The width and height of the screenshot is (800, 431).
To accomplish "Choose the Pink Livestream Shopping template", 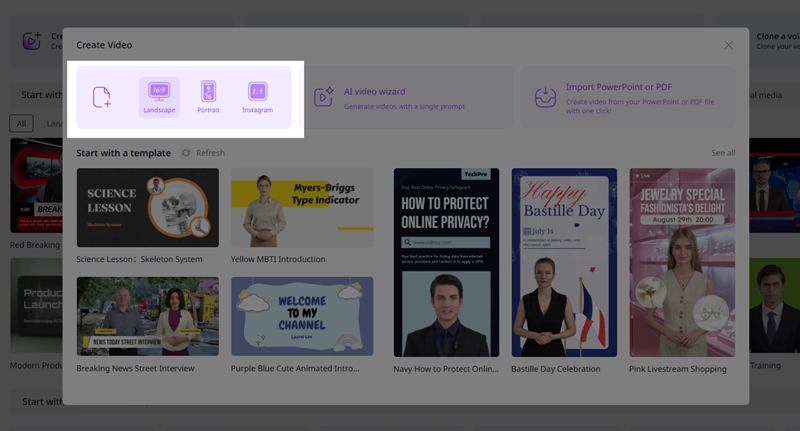I will click(682, 262).
